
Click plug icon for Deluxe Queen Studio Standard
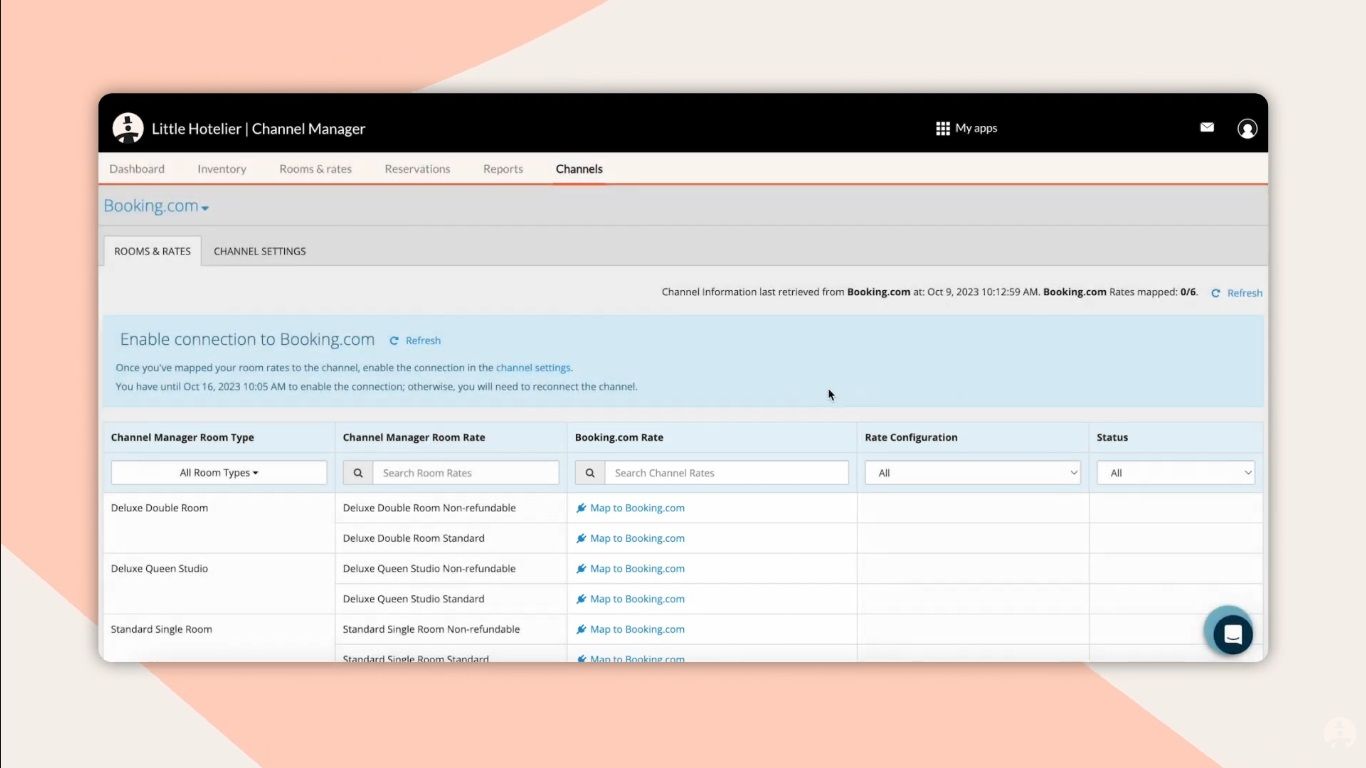581,599
